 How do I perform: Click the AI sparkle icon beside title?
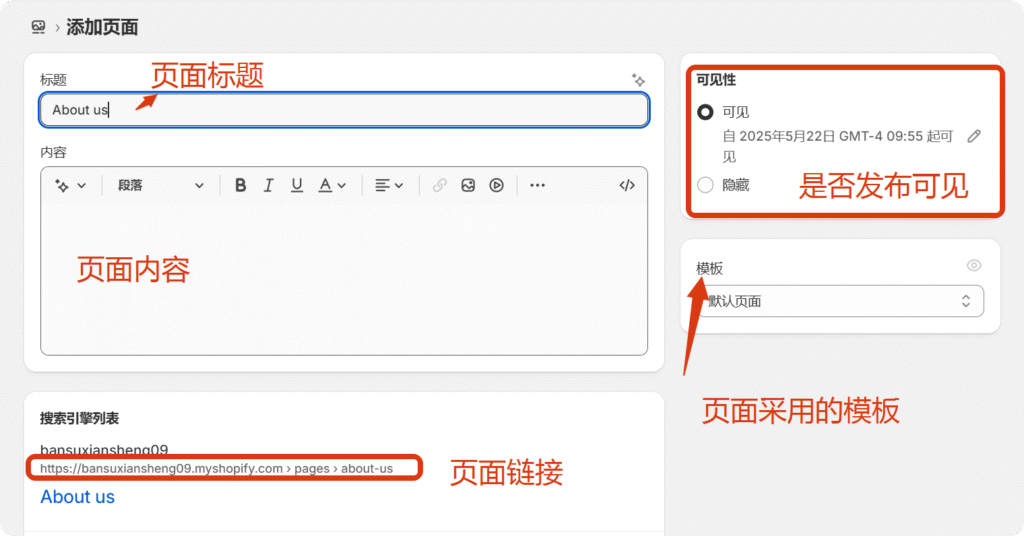point(638,80)
